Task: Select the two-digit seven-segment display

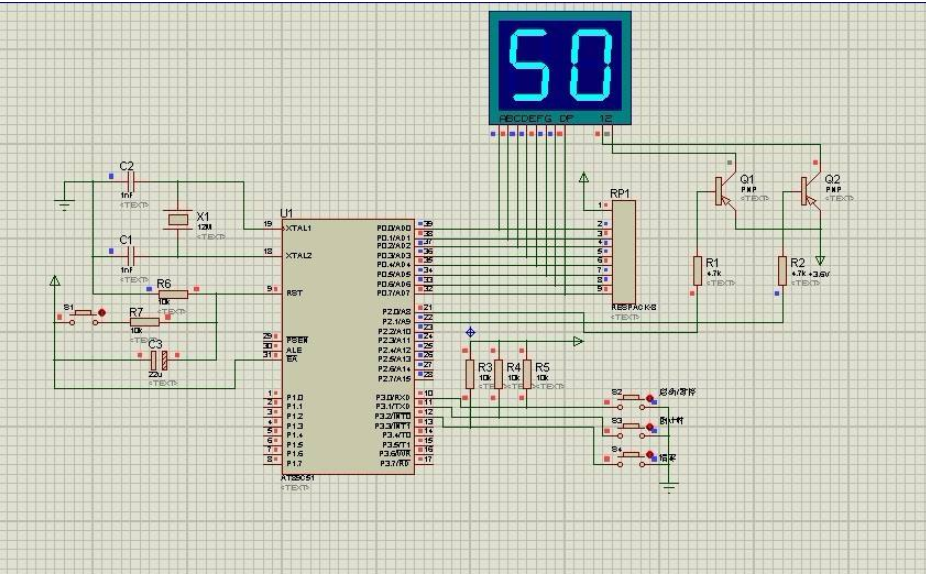Action: [560, 67]
